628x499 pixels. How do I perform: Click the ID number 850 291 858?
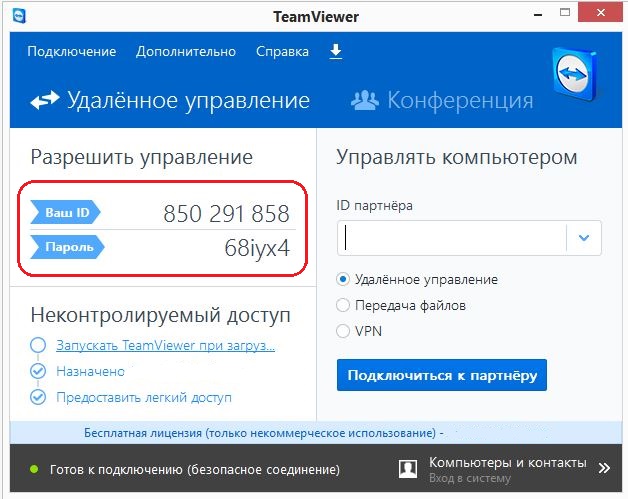click(226, 213)
